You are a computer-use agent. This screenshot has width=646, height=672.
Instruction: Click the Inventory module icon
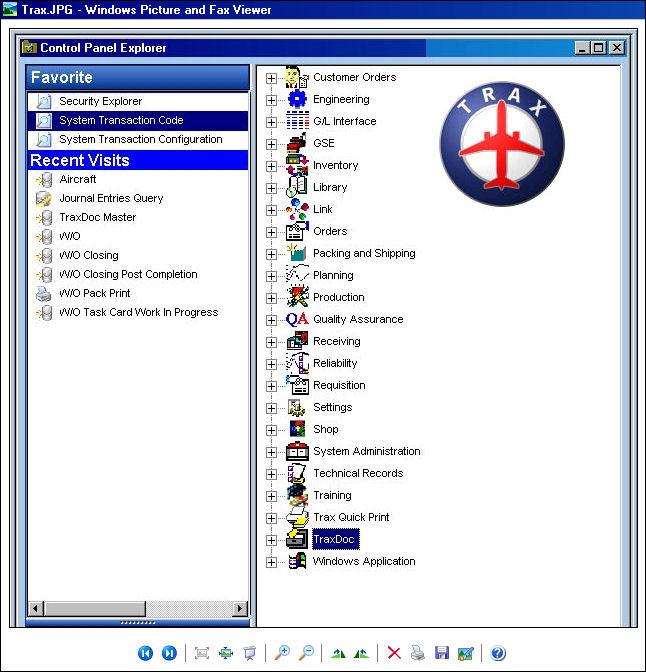coord(297,165)
